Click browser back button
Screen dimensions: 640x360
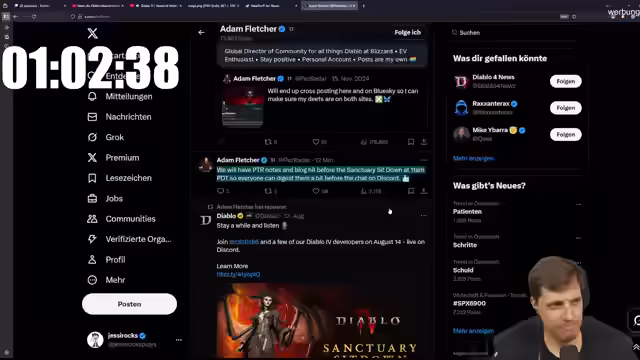click(x=16, y=17)
